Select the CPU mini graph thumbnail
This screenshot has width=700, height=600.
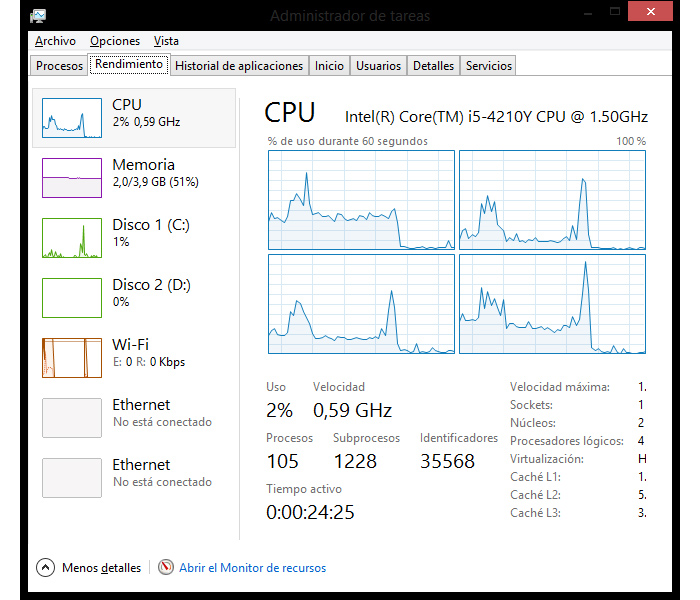pyautogui.click(x=71, y=118)
